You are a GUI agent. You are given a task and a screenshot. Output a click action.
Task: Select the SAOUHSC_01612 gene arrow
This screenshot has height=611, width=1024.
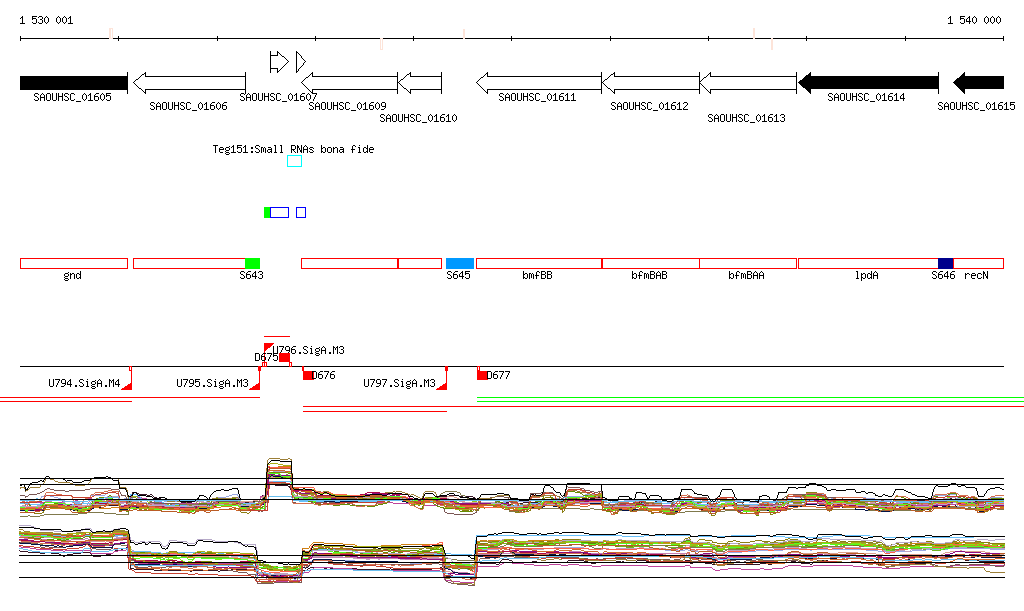click(650, 82)
